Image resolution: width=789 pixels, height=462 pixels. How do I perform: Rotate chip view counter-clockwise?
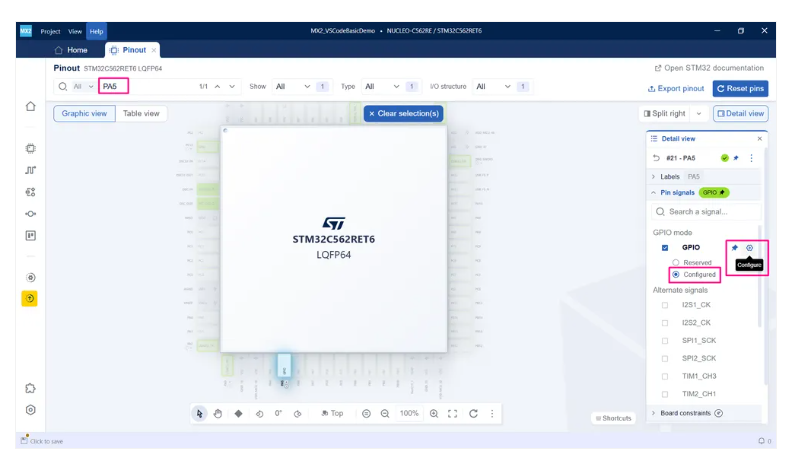point(259,414)
